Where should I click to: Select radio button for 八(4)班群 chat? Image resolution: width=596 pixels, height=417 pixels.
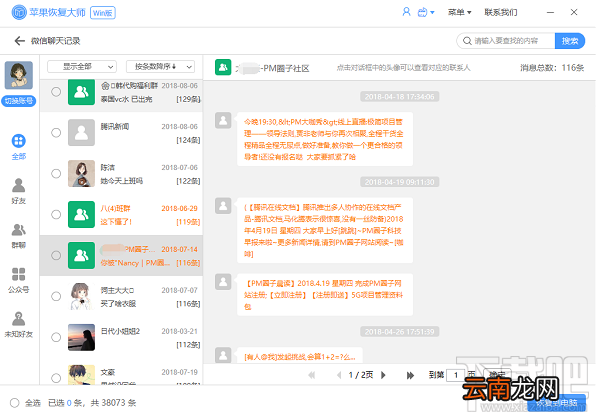(56, 214)
